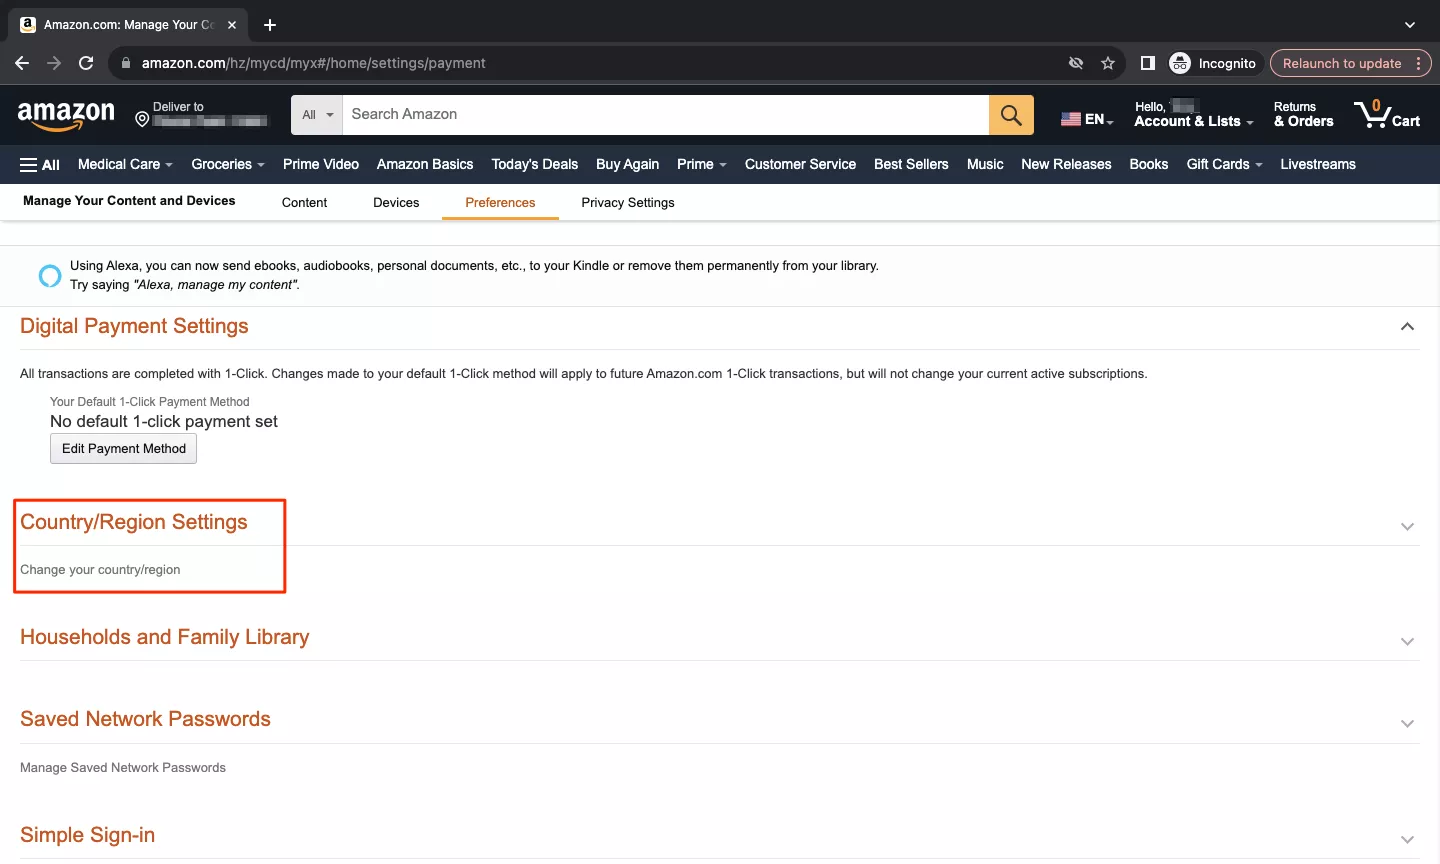Open Books in navigation bar
Screen dimensions: 1440x864
pyautogui.click(x=1149, y=164)
